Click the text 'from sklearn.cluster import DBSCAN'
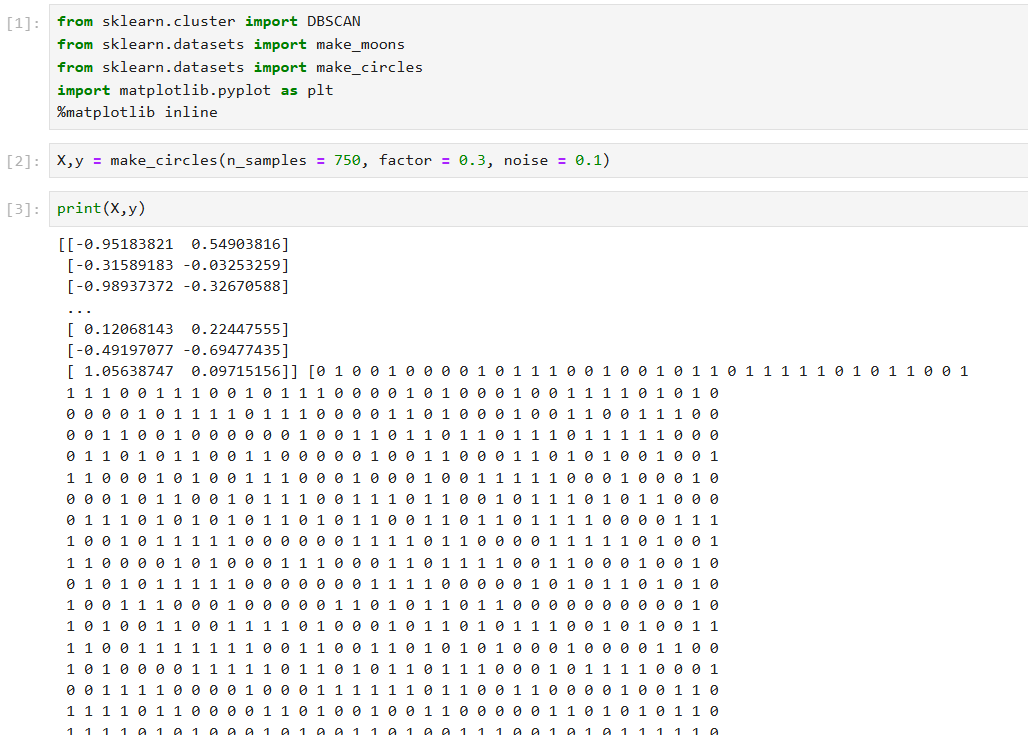1028x735 pixels. [208, 22]
